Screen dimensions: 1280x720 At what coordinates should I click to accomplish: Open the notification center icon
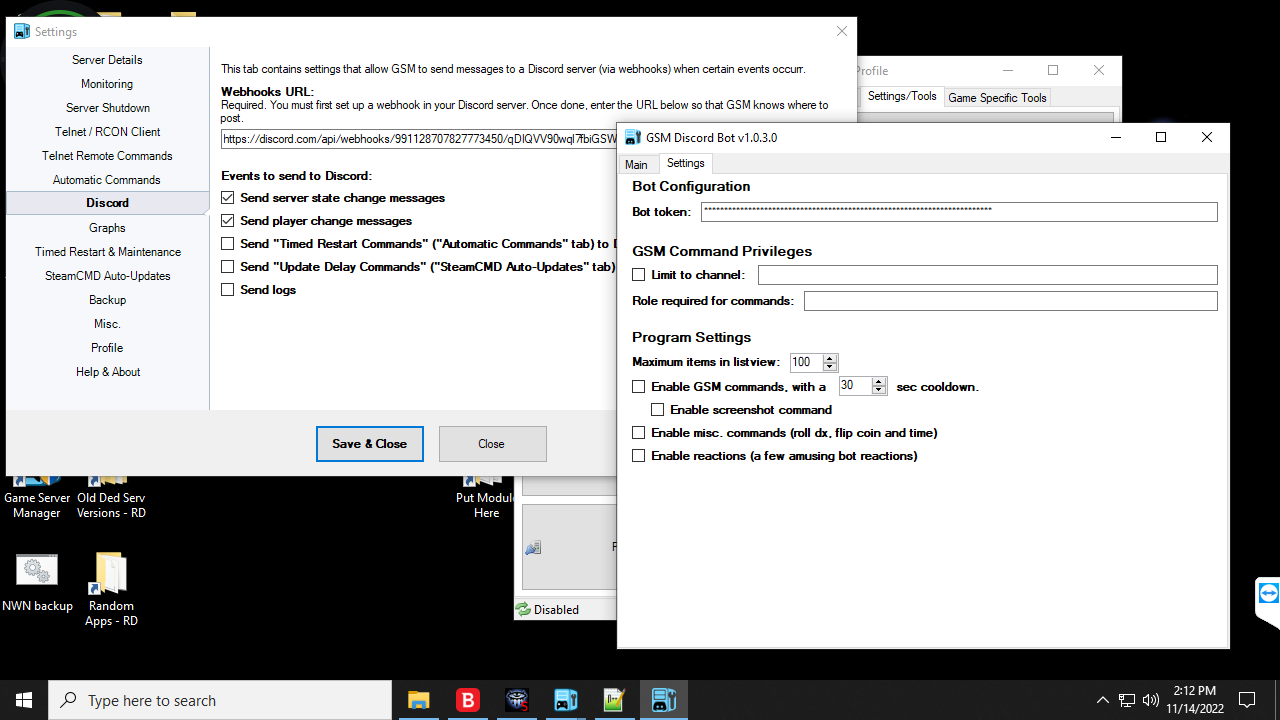point(1247,700)
